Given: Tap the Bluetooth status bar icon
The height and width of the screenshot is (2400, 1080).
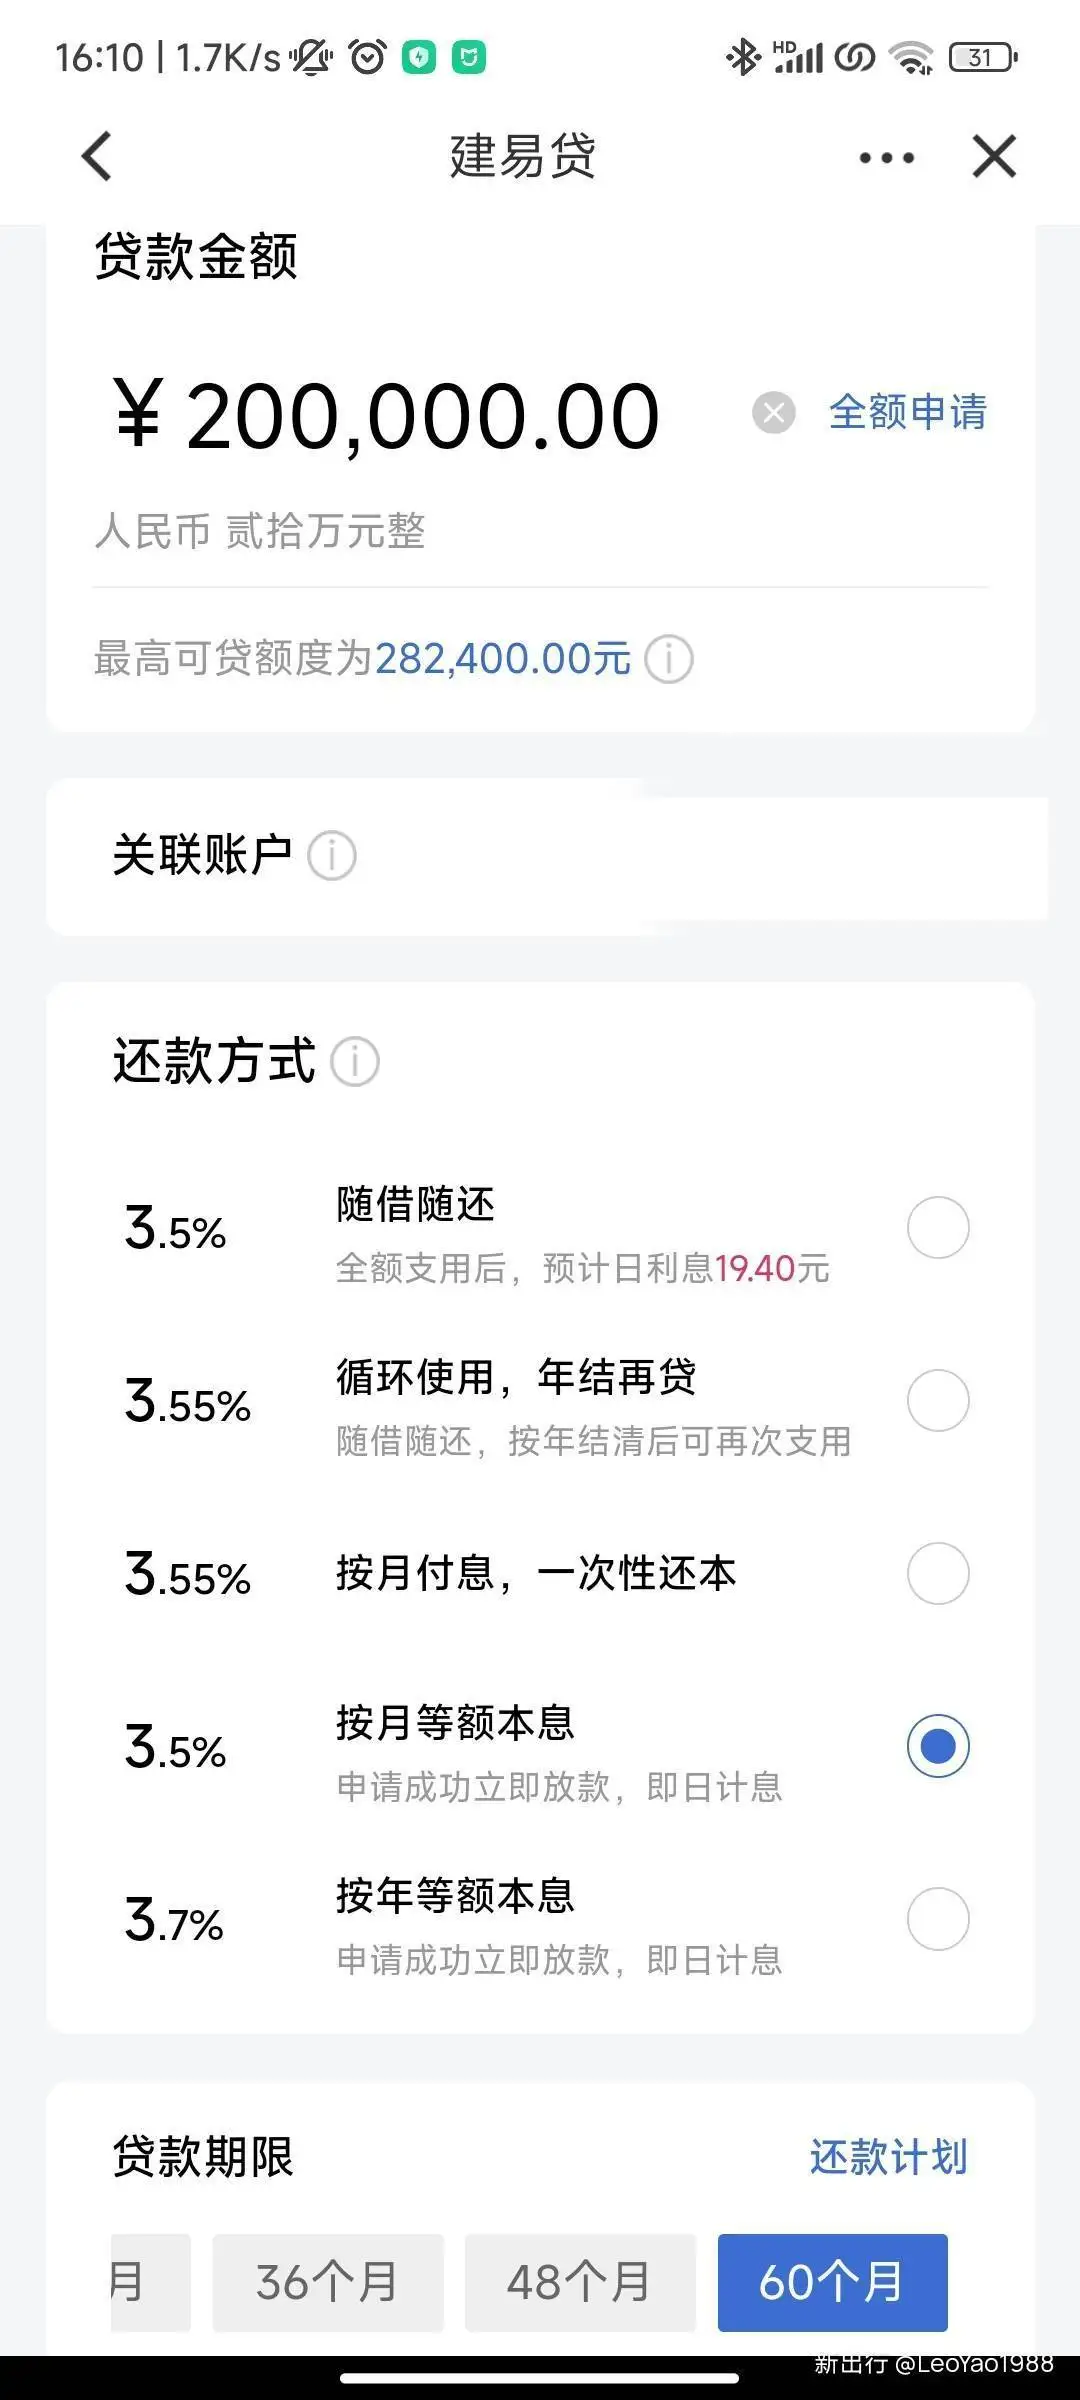Looking at the screenshot, I should click(x=742, y=57).
